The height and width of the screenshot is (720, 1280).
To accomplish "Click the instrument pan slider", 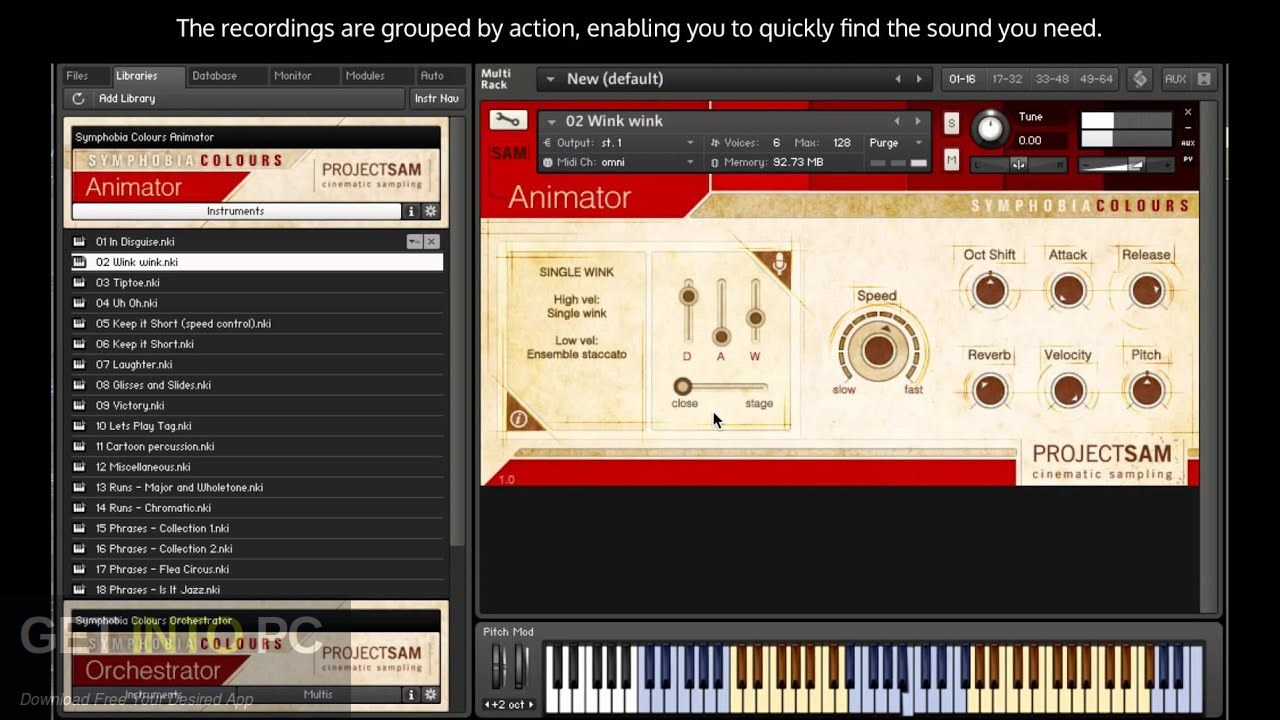I will (x=1018, y=165).
